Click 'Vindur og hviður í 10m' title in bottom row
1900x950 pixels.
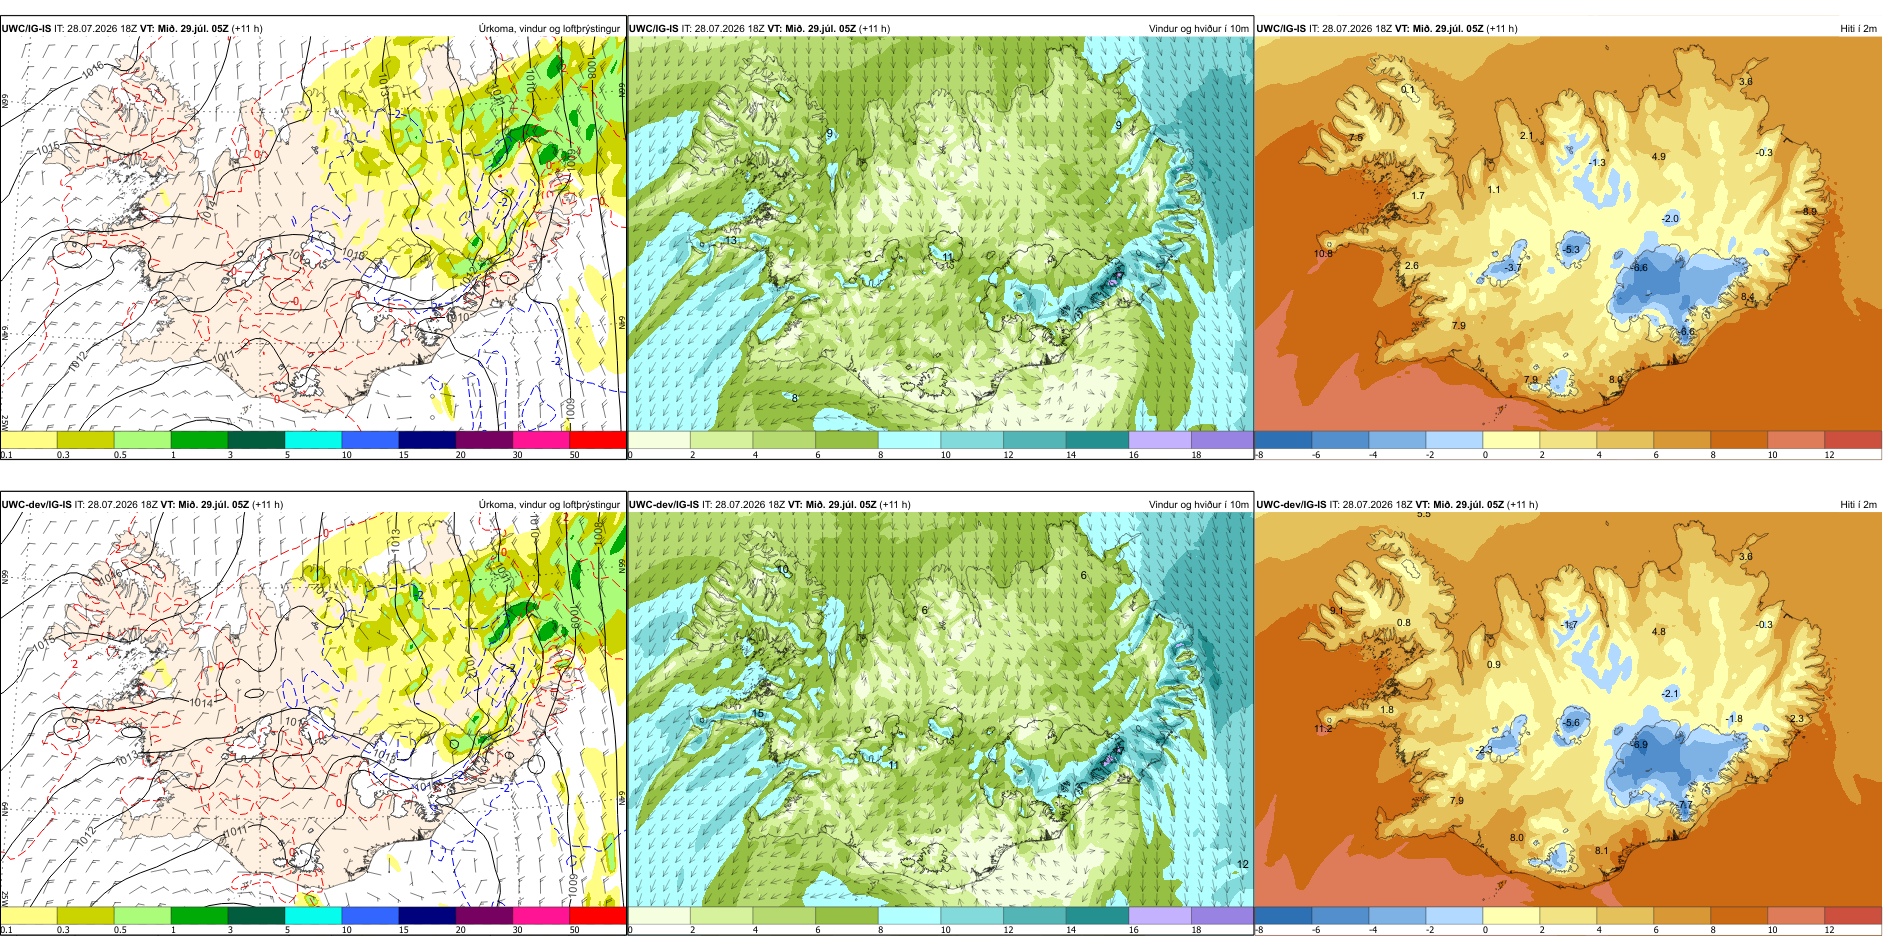click(1198, 505)
